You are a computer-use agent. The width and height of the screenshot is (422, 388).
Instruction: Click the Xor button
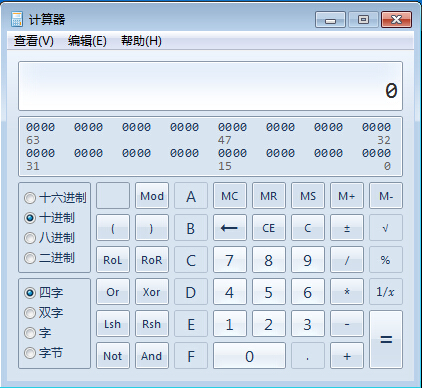pos(152,292)
